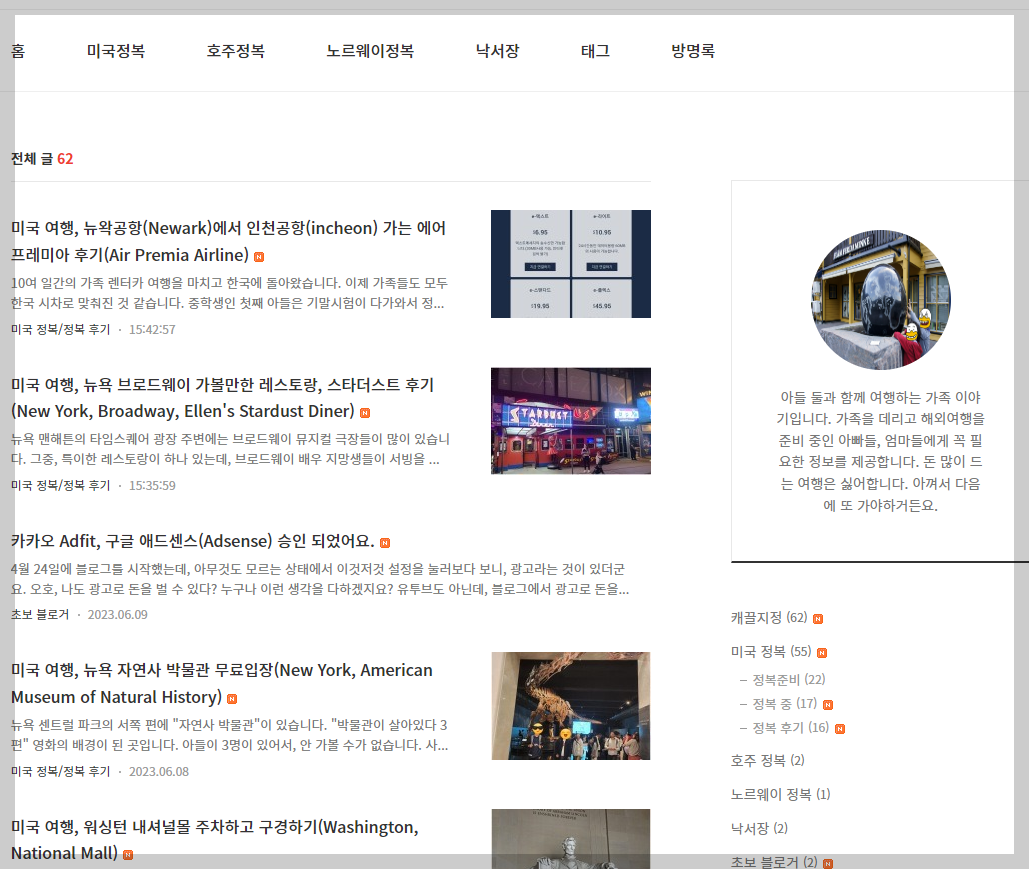The image size is (1029, 869).
Task: Open 초보 블로거 category under Adsense post
Action: tap(40, 614)
